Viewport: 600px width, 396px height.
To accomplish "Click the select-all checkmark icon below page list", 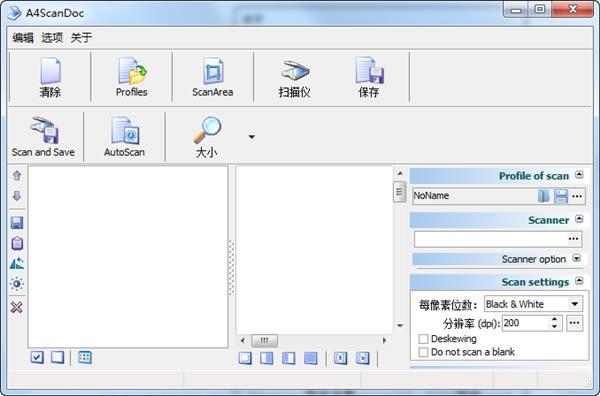I will tap(37, 357).
